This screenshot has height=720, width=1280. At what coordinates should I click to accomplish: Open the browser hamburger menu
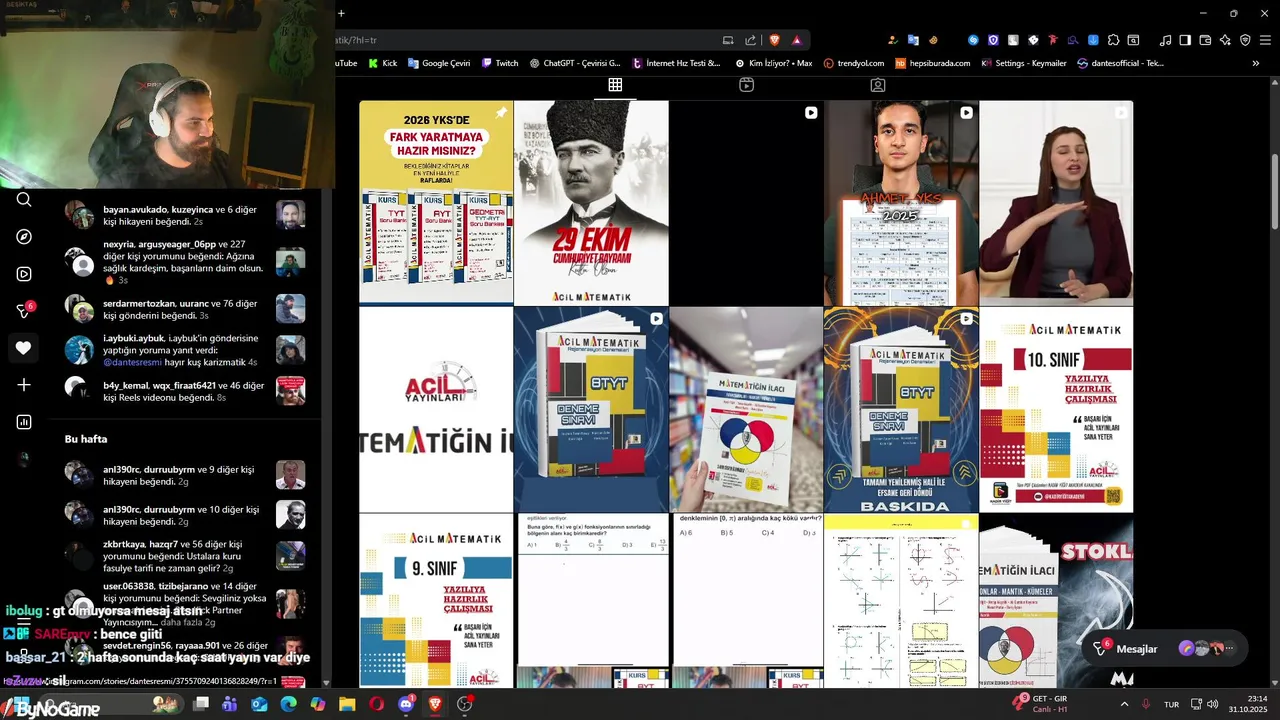point(1265,40)
